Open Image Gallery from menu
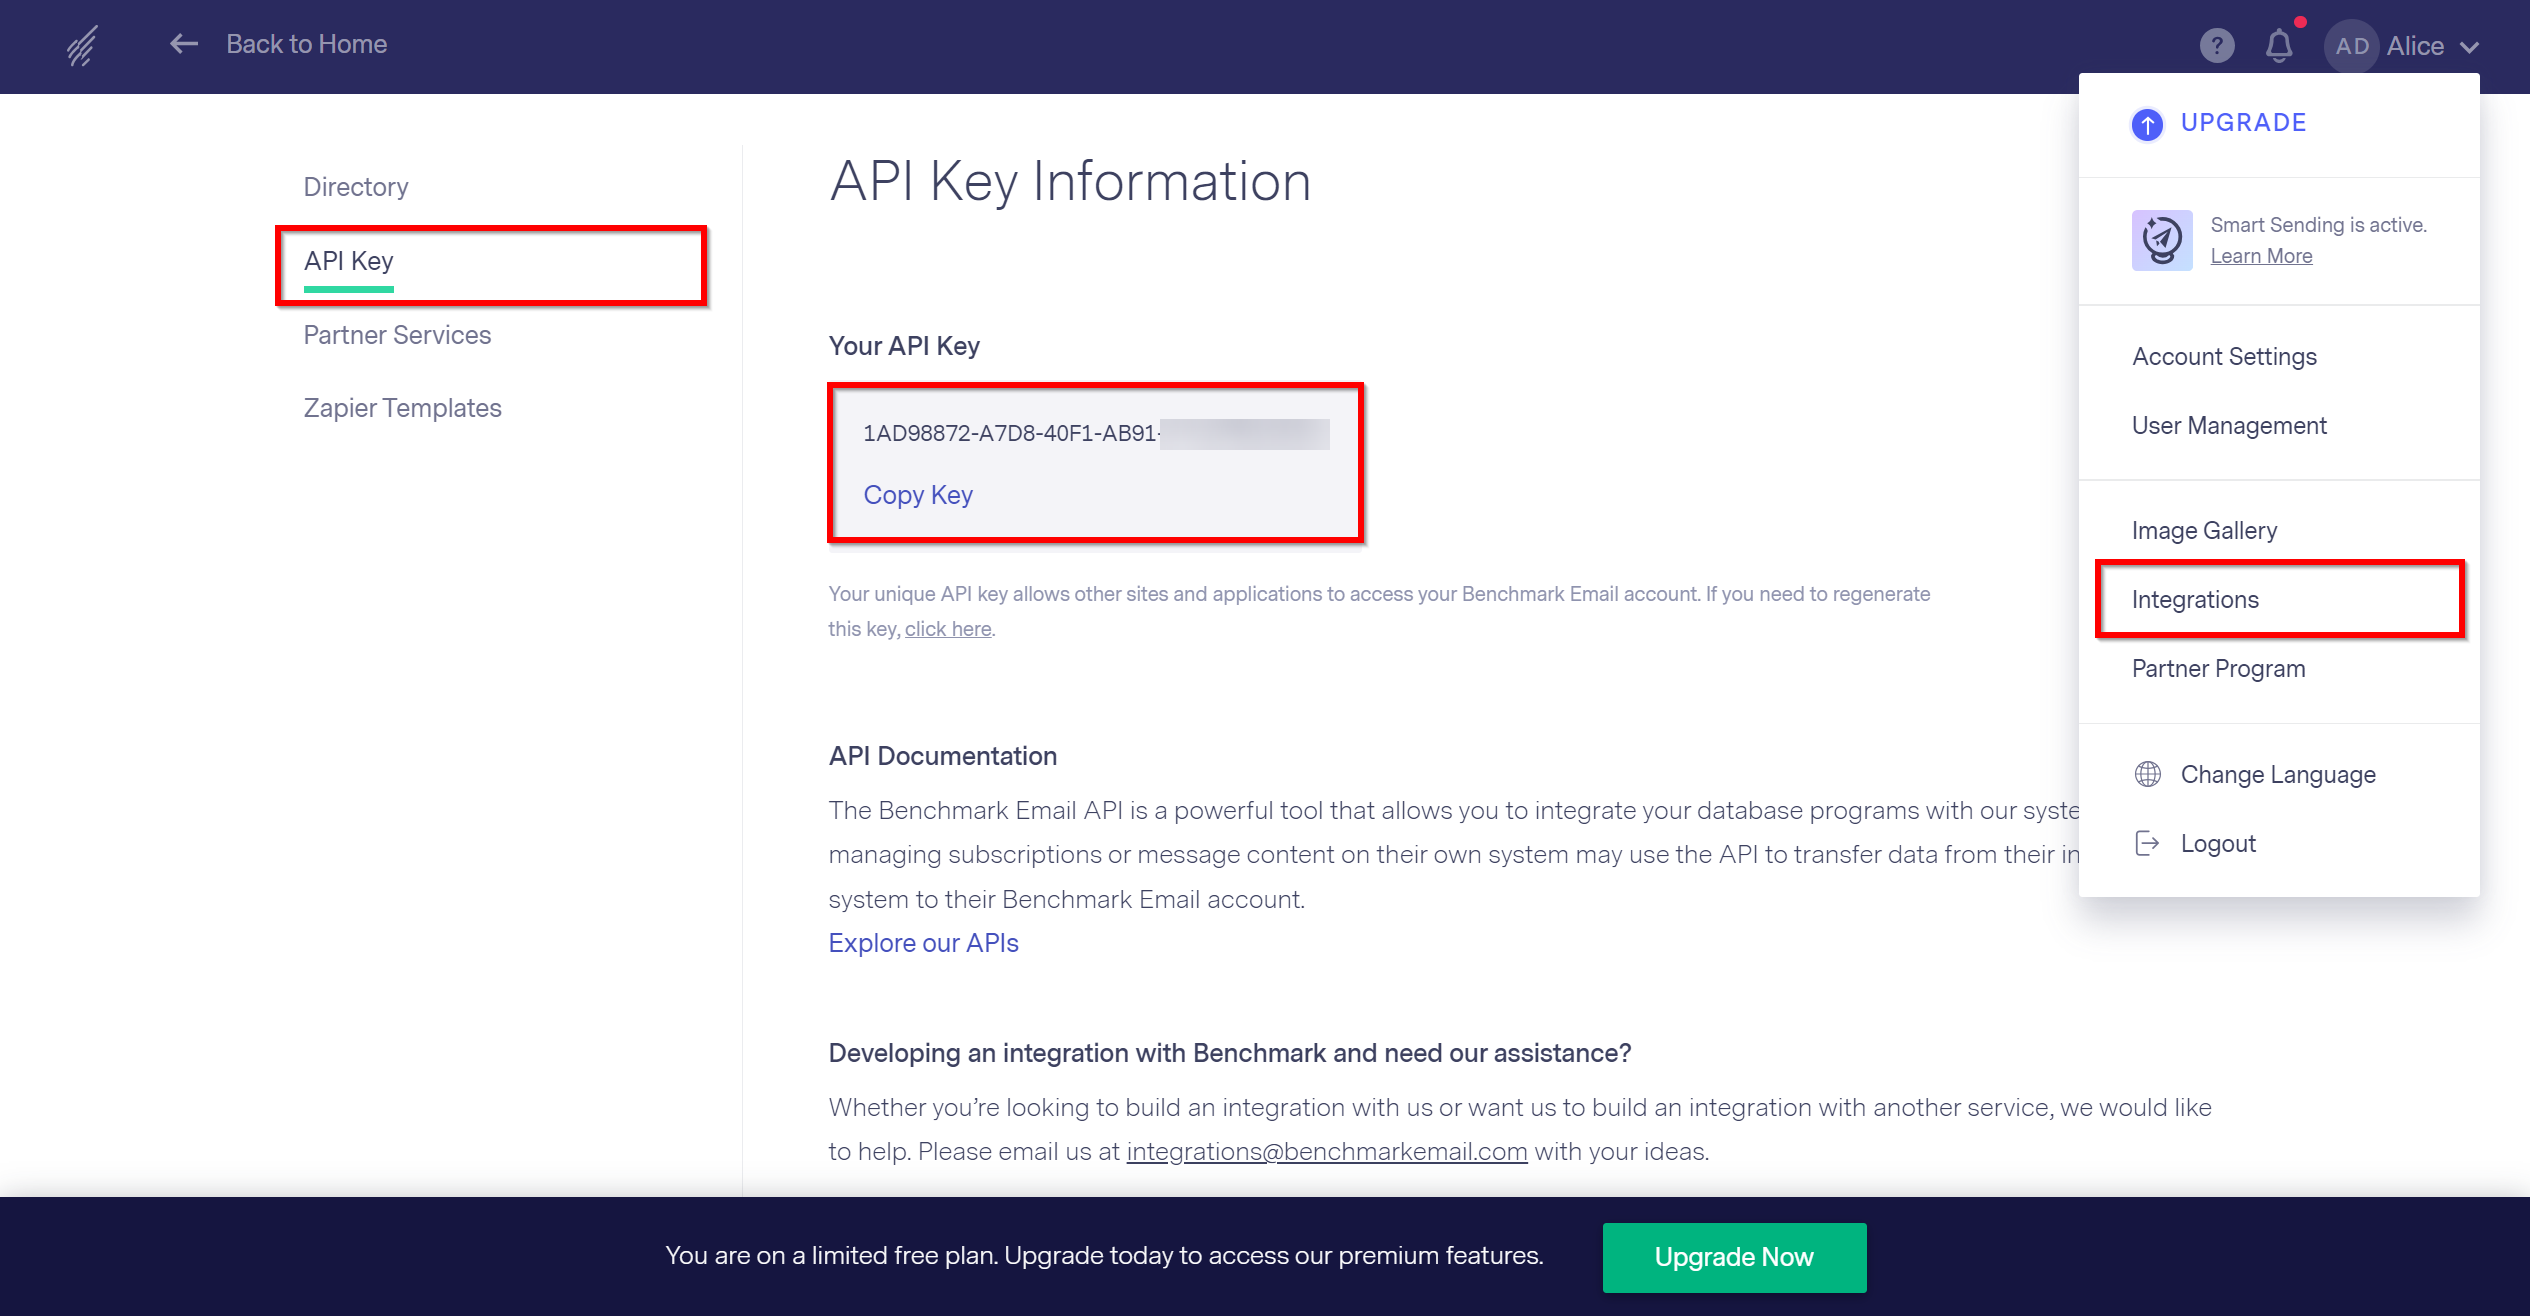The height and width of the screenshot is (1316, 2530). 2204,531
